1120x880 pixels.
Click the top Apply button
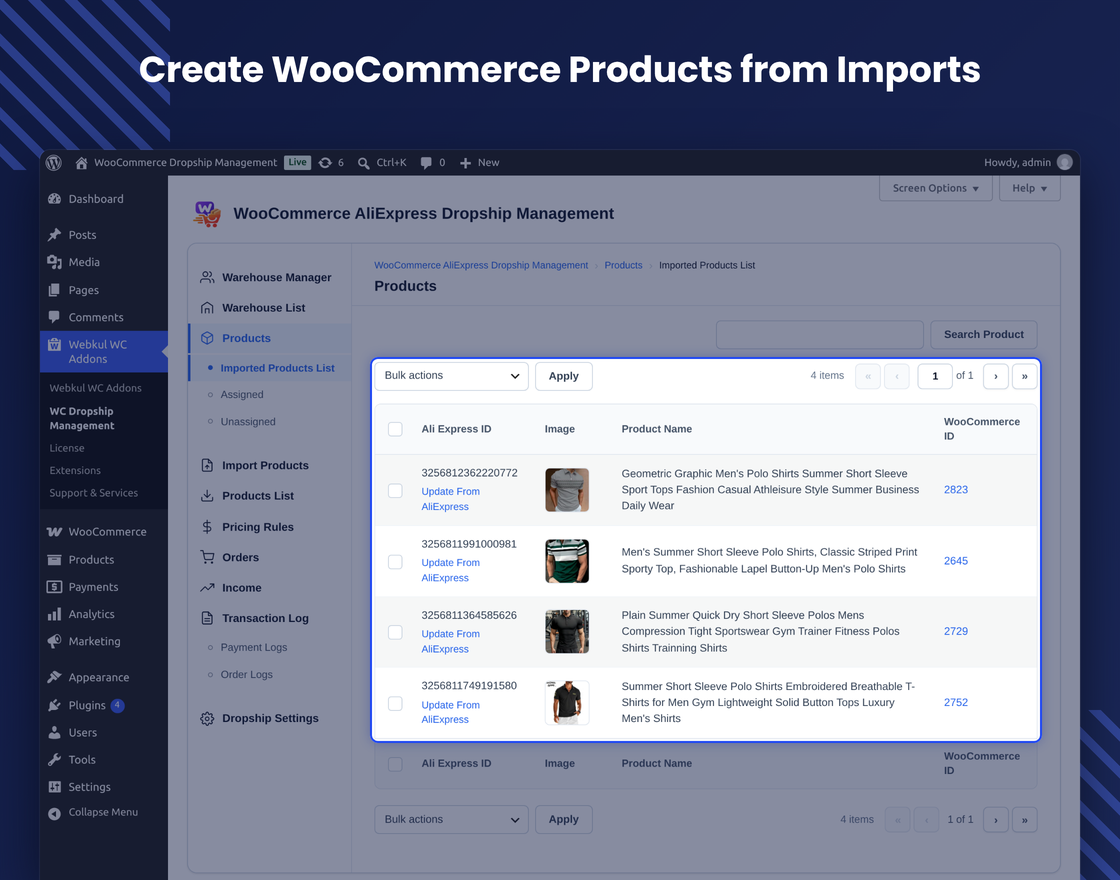(564, 376)
